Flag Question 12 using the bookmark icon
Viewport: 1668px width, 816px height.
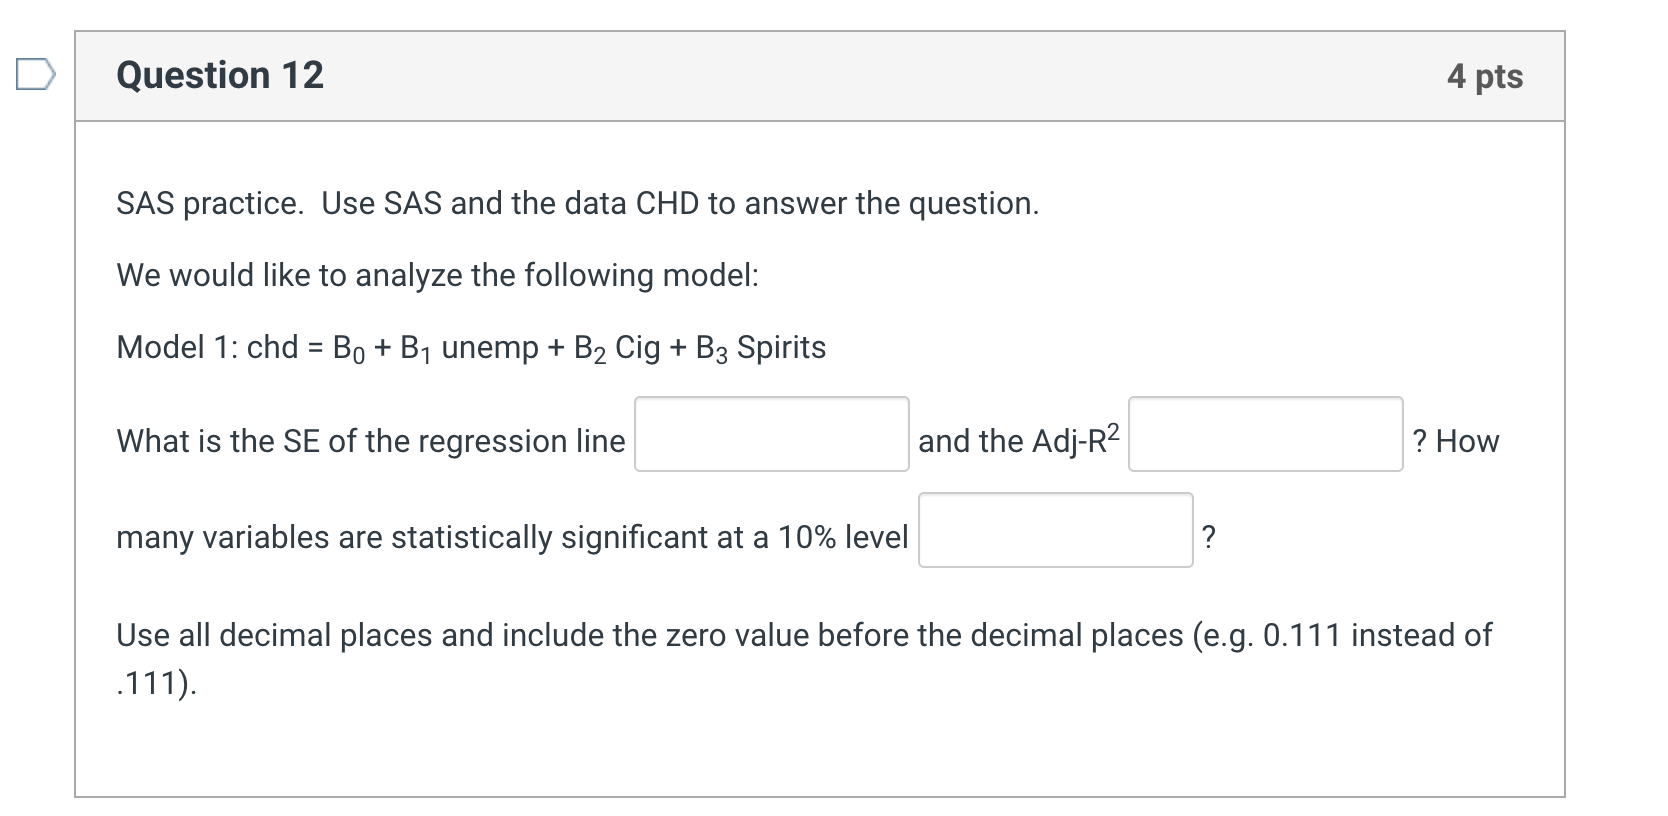click(34, 76)
